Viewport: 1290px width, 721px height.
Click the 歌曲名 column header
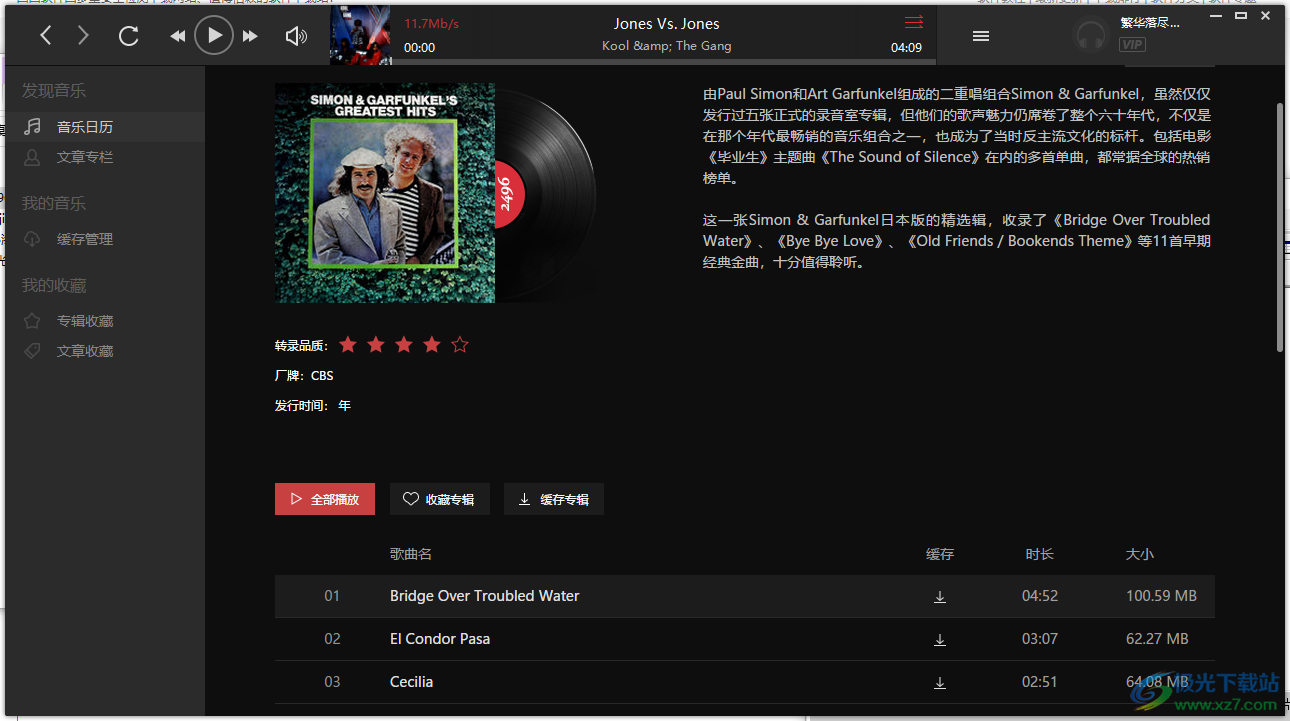411,554
